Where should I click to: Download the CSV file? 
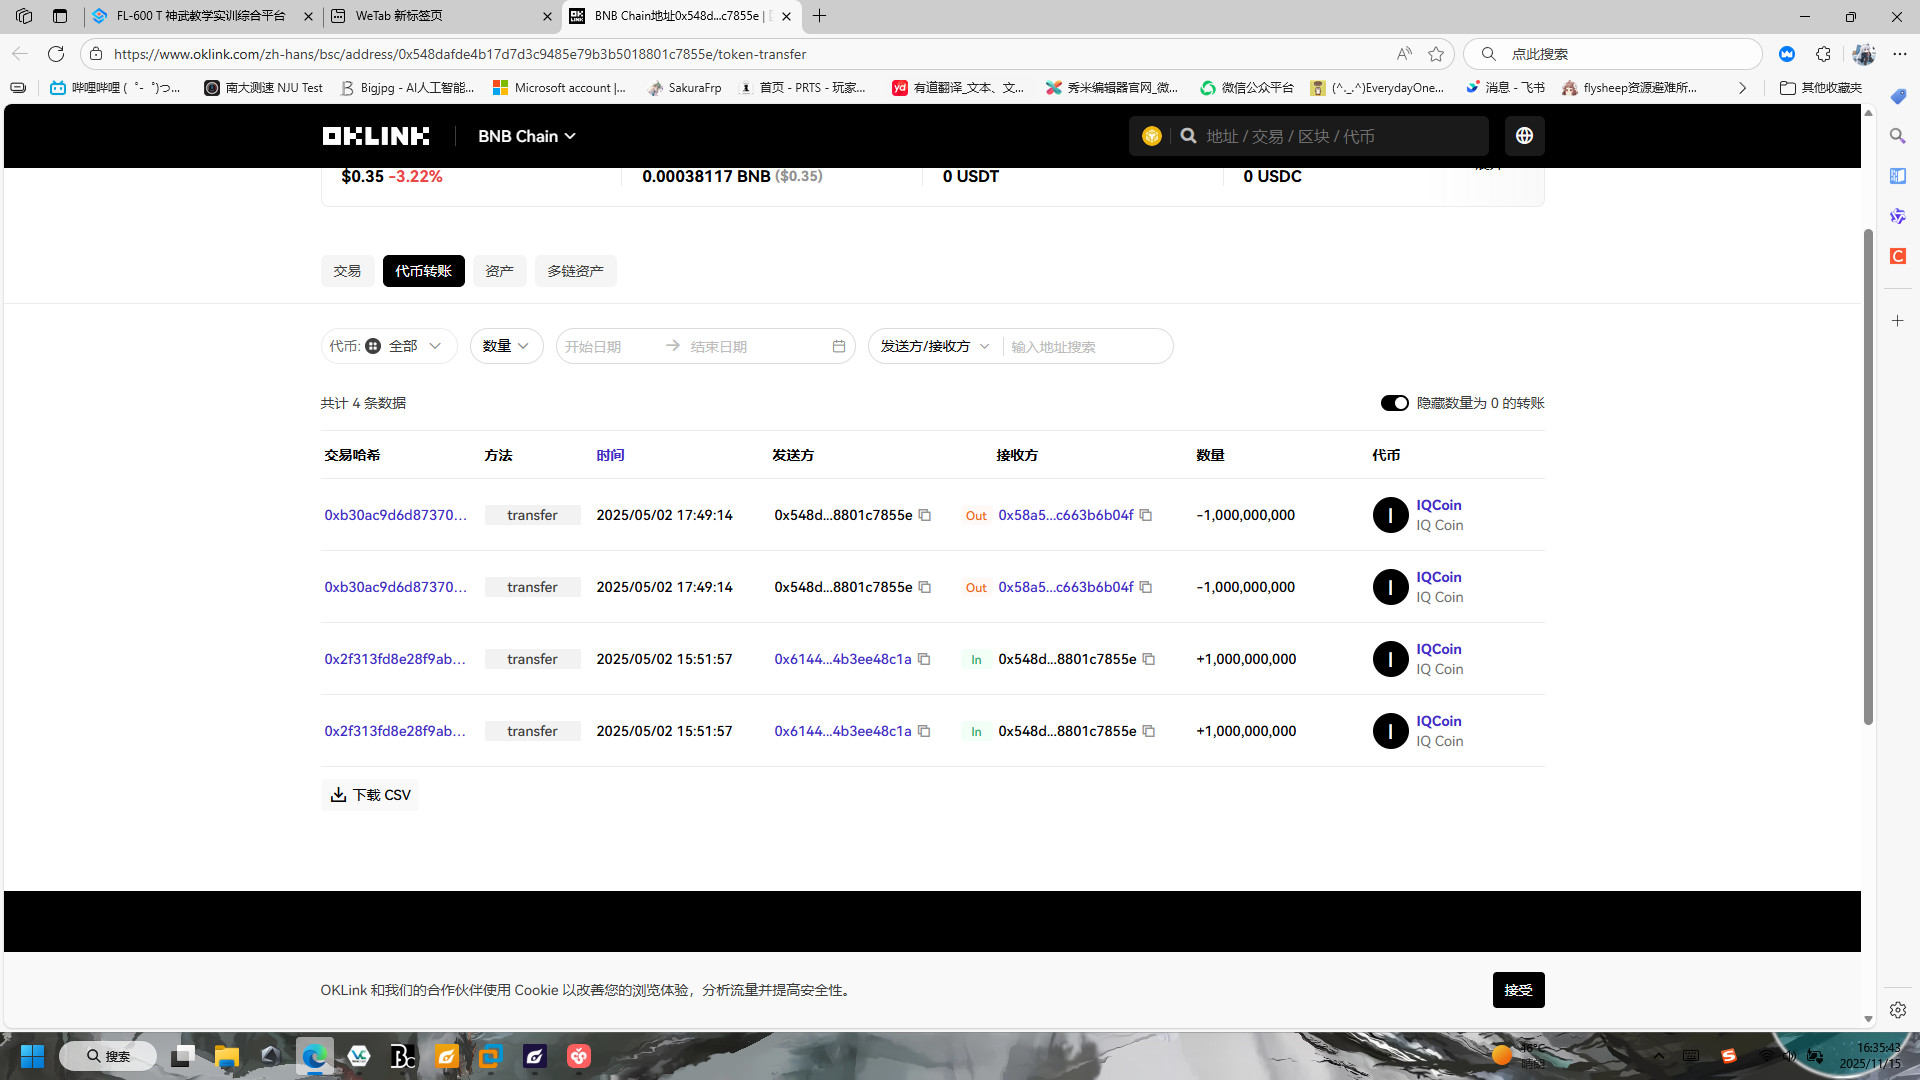[370, 795]
